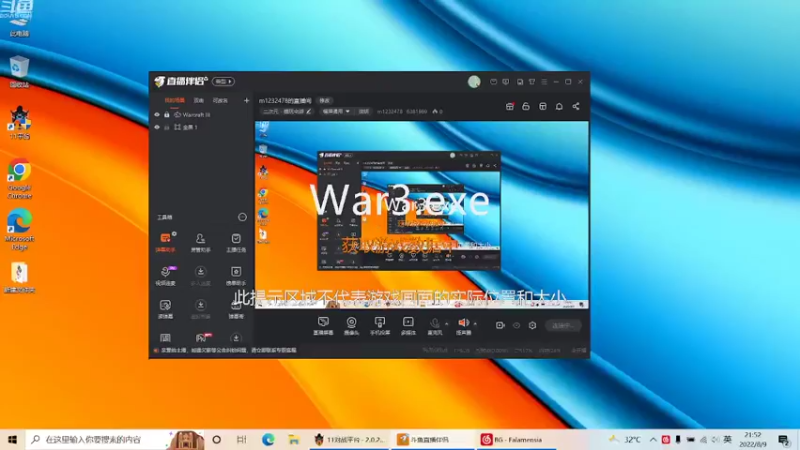Open the rank assistant tool in the second toolbox row
800x450 pixels.
click(236, 275)
